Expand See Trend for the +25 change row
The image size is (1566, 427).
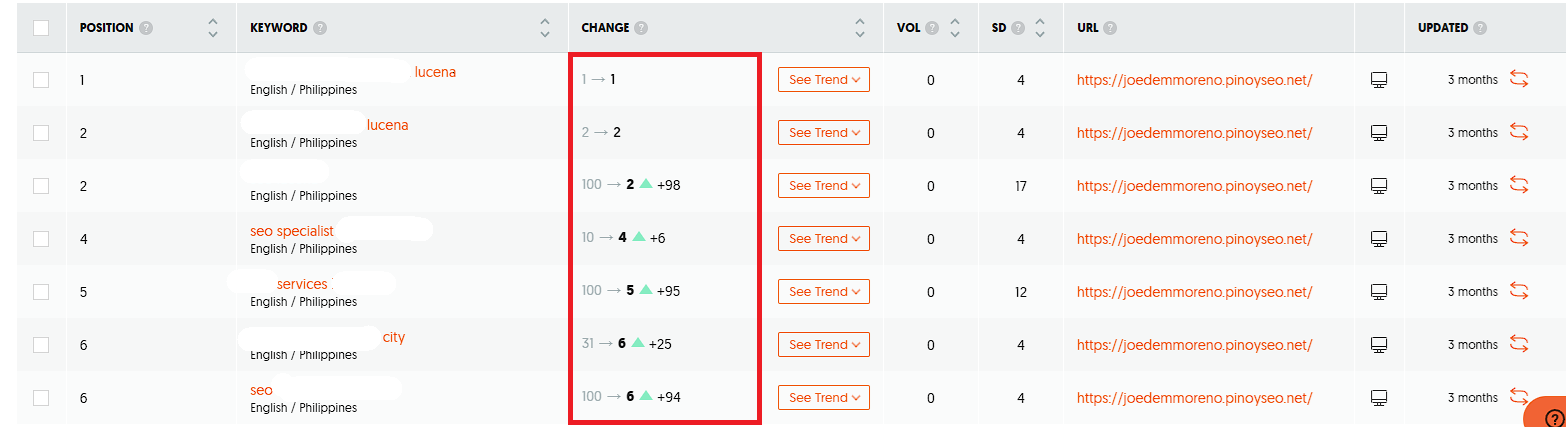coord(824,345)
